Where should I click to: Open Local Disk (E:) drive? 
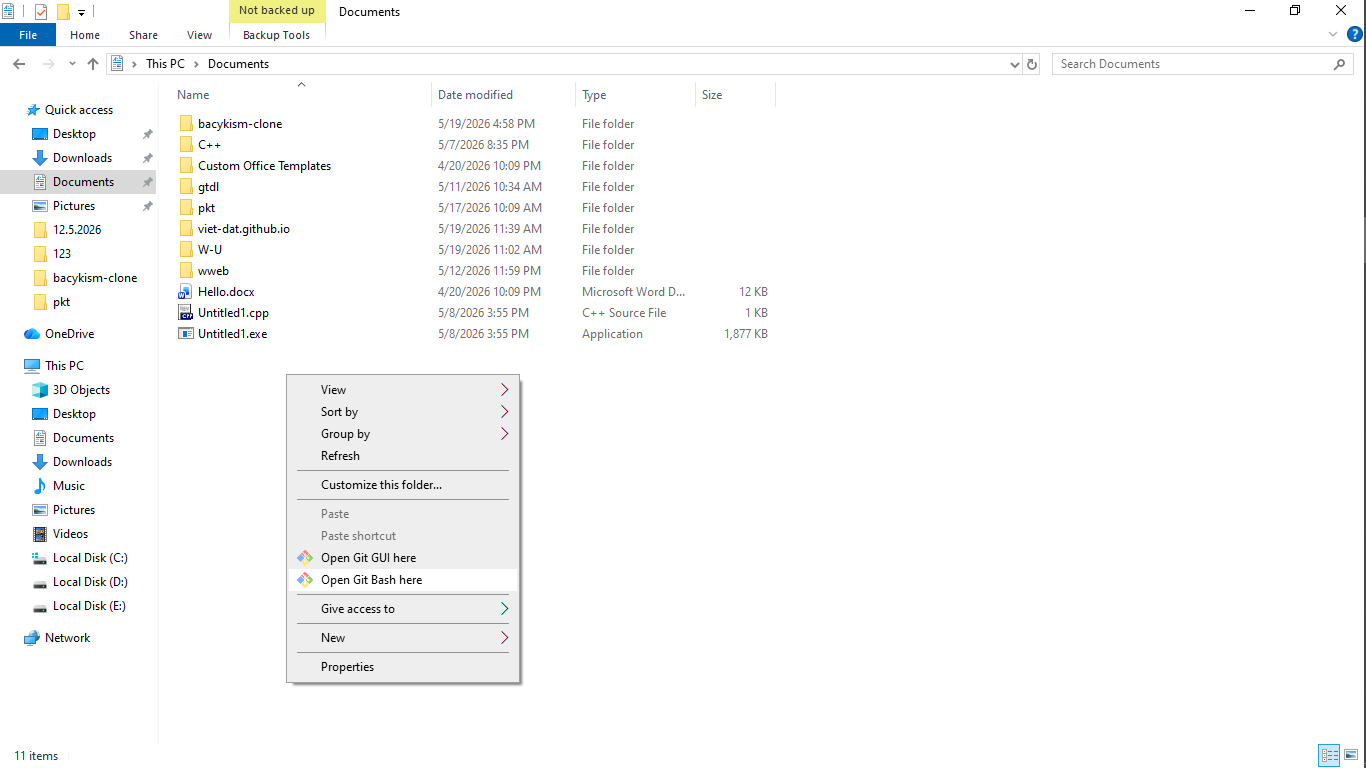[x=89, y=606]
